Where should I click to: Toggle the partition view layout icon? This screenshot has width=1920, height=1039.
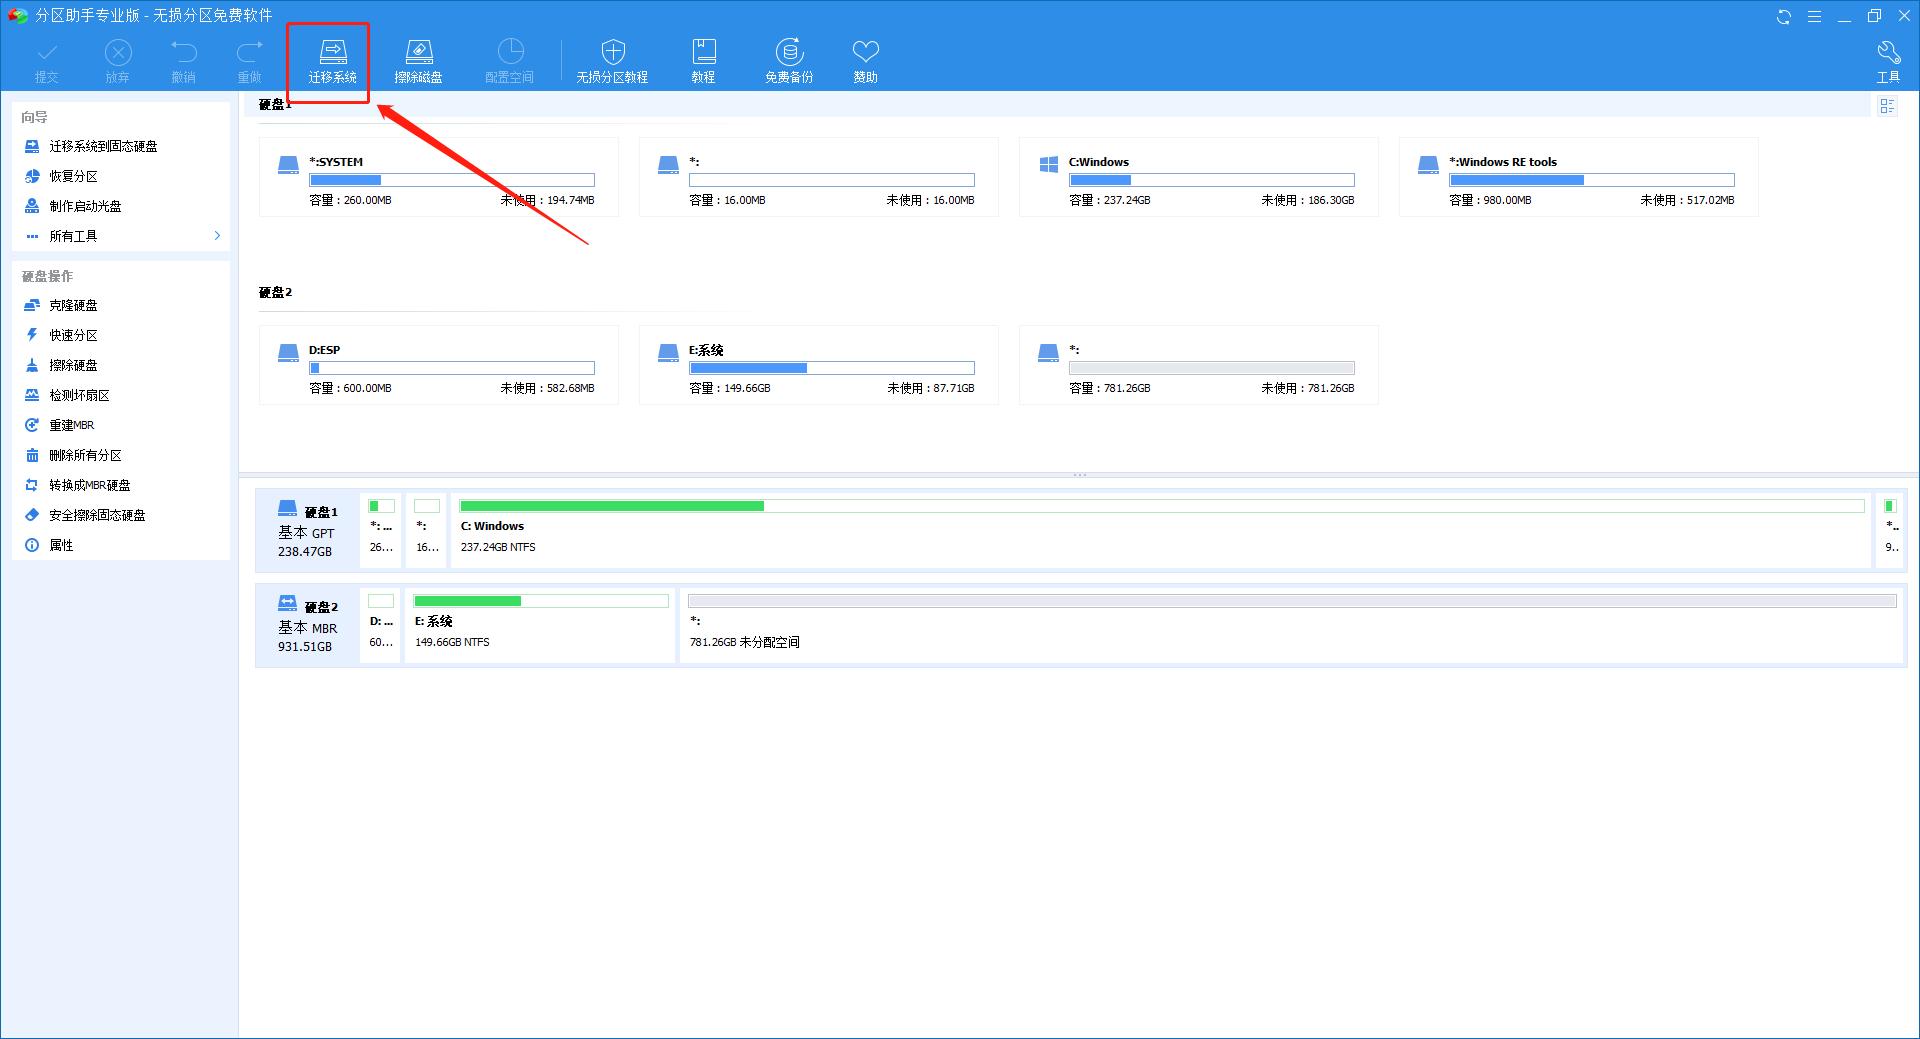point(1887,106)
